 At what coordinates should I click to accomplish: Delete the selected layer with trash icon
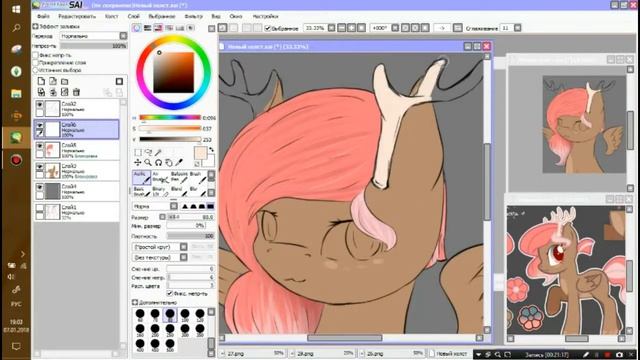76,92
